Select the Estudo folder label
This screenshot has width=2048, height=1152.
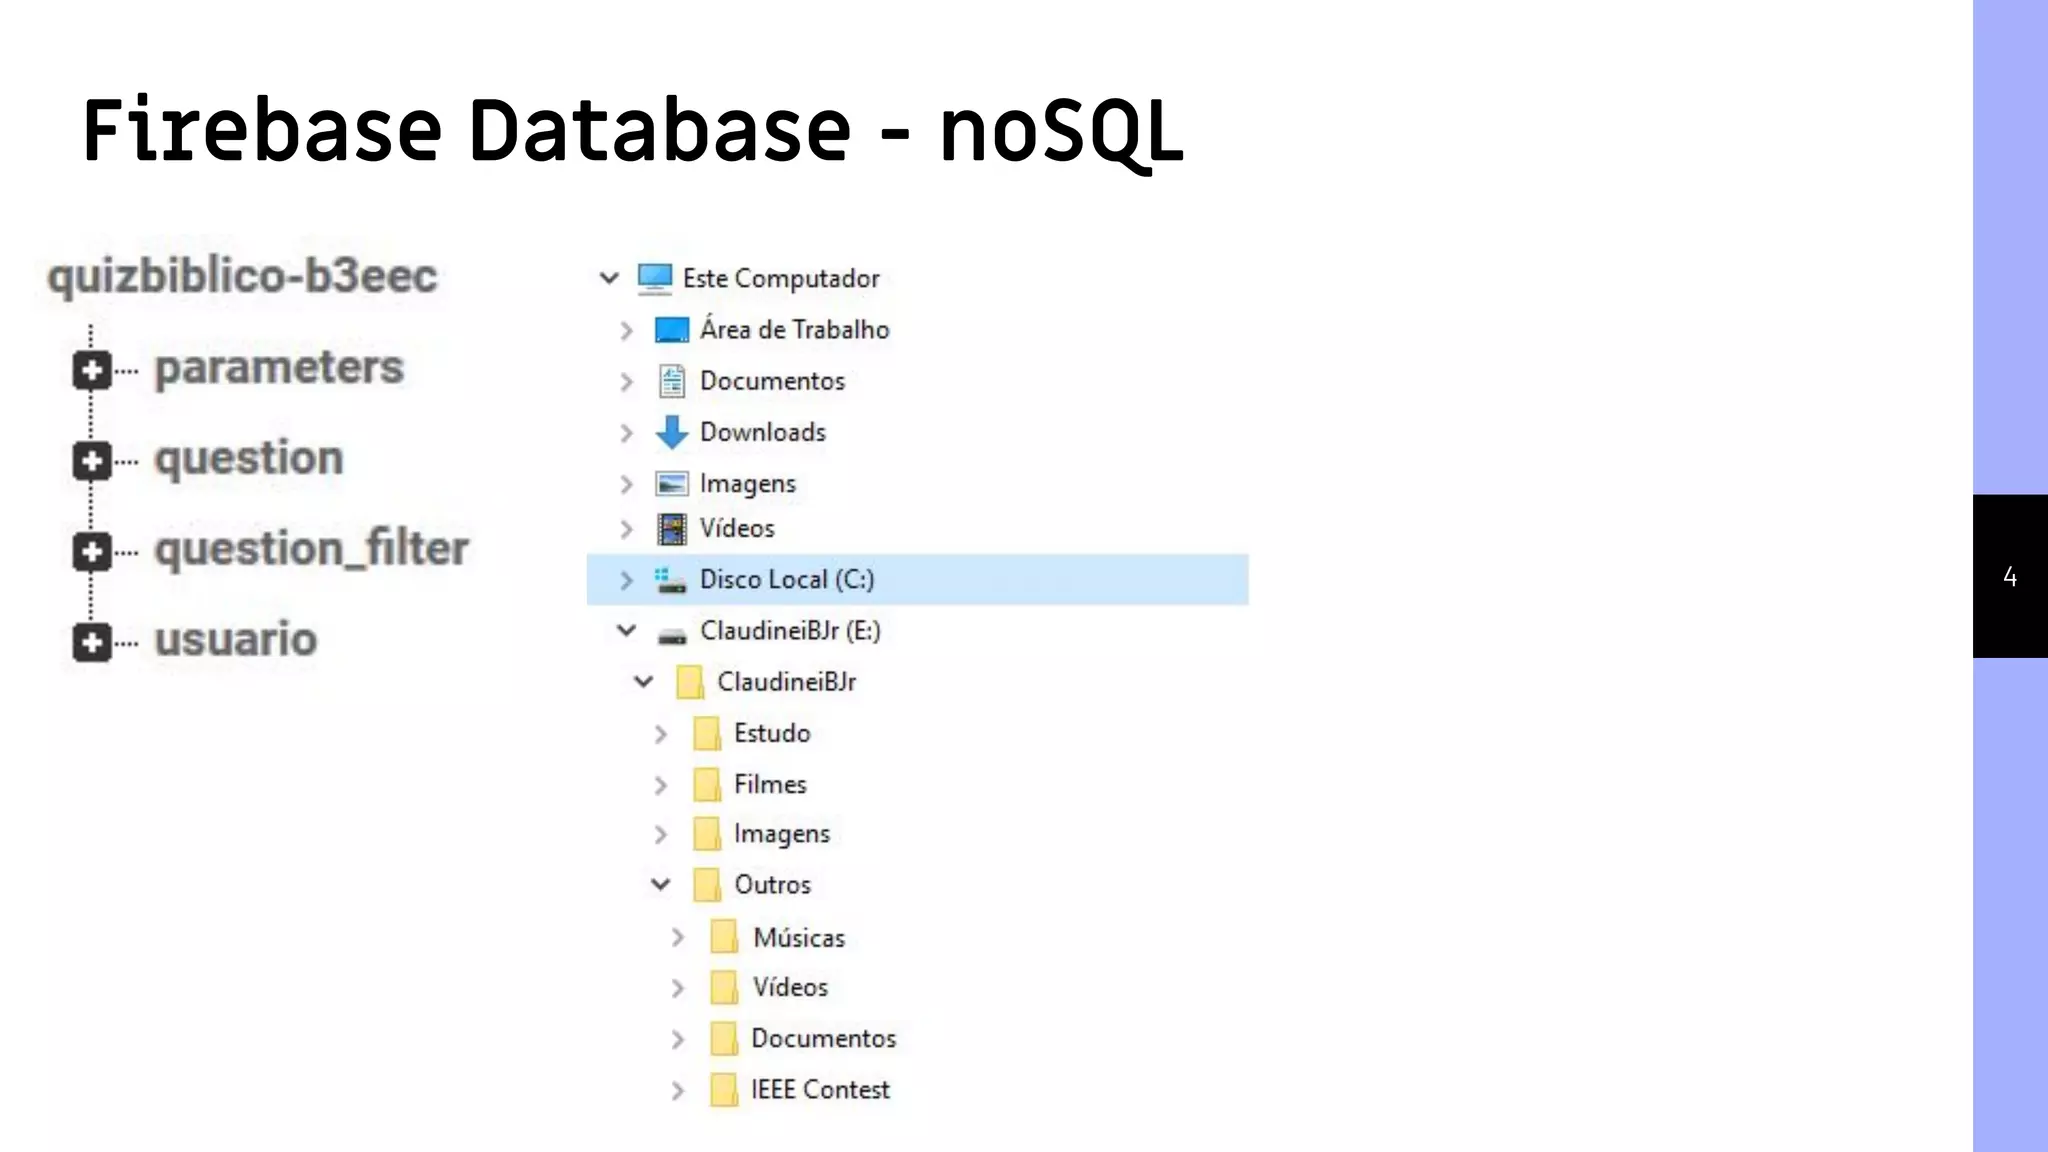pyautogui.click(x=772, y=733)
